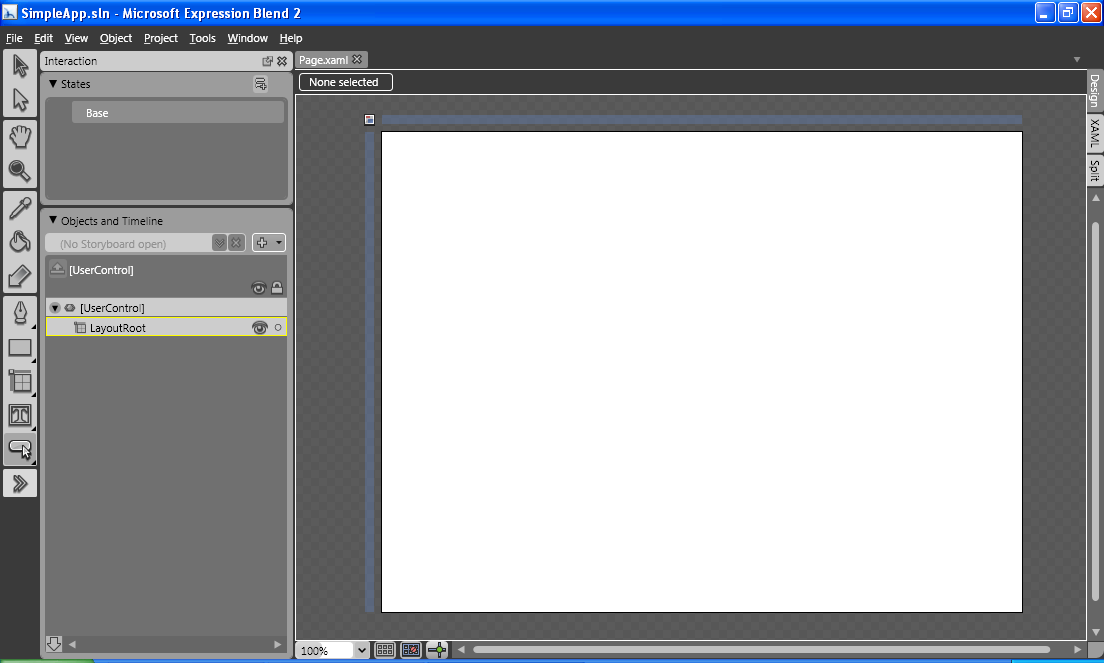Select the Eyedropper tool
Viewport: 1104px width, 663px height.
[x=20, y=208]
